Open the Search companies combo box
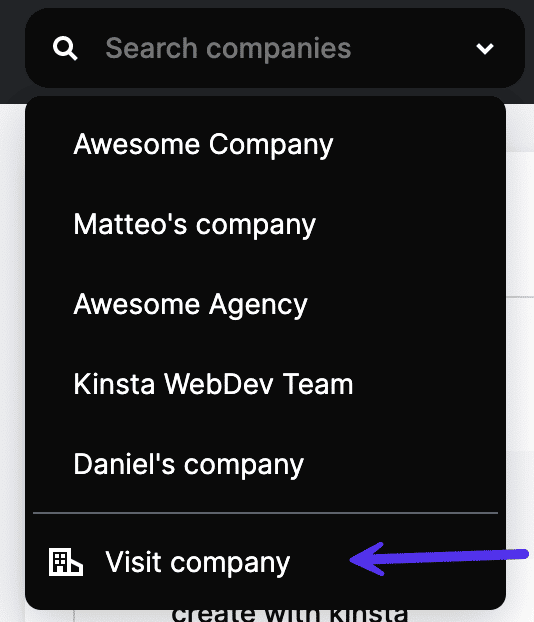This screenshot has height=622, width=534. 275,48
